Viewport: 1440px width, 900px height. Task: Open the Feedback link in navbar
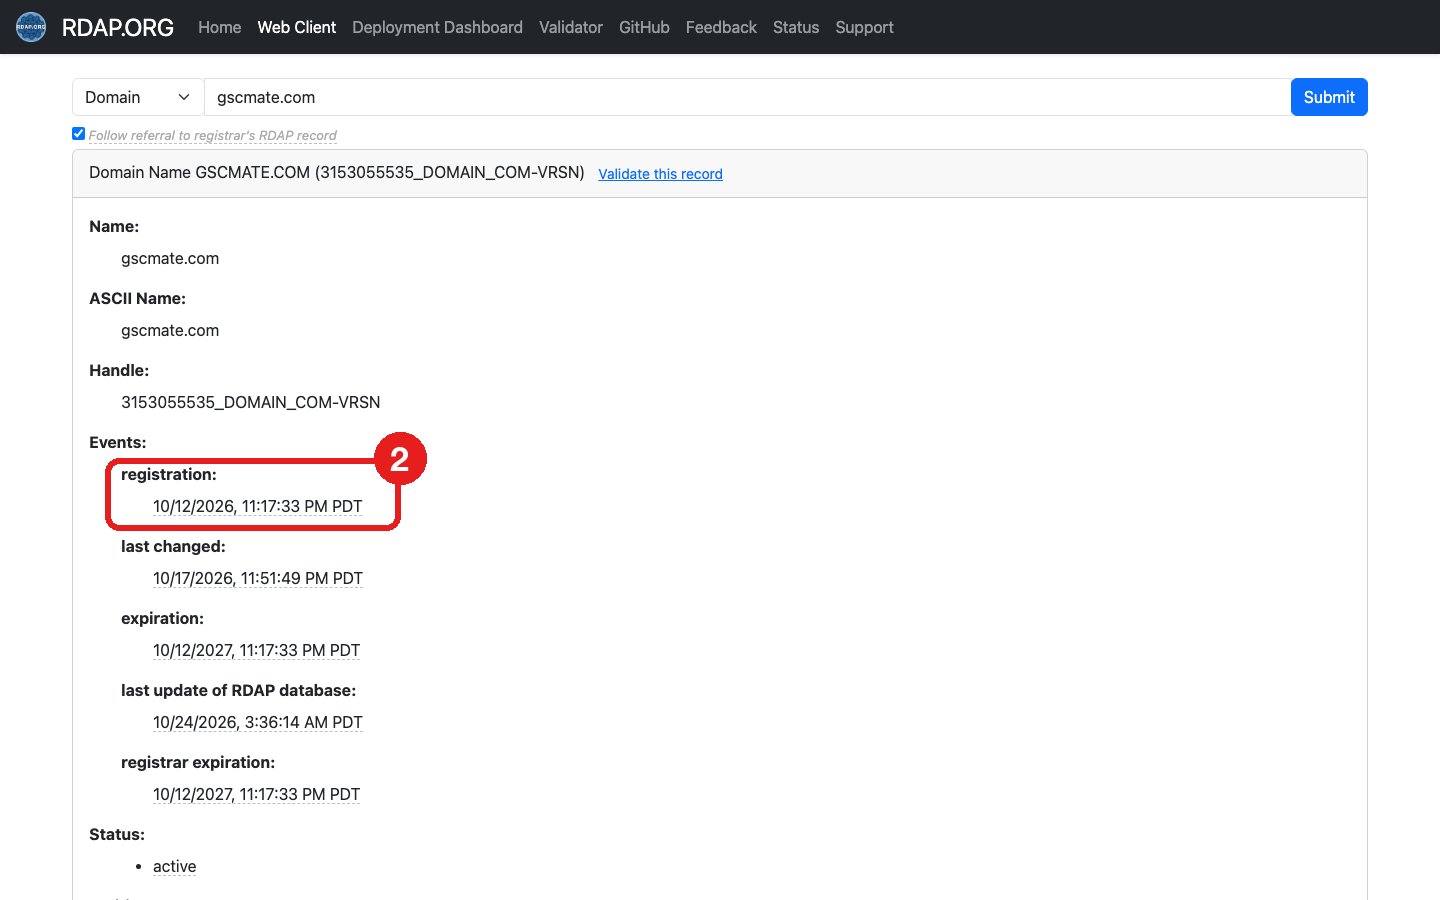click(721, 27)
